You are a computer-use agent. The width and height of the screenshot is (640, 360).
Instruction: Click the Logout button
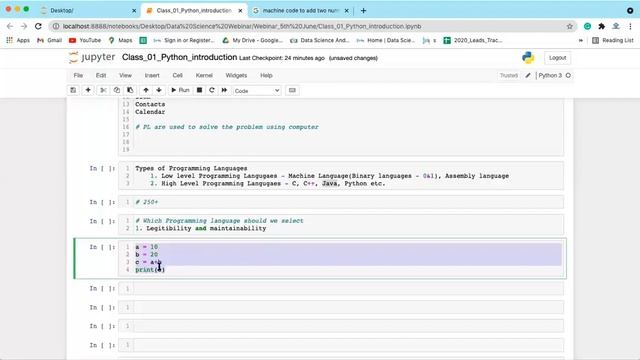coord(557,58)
